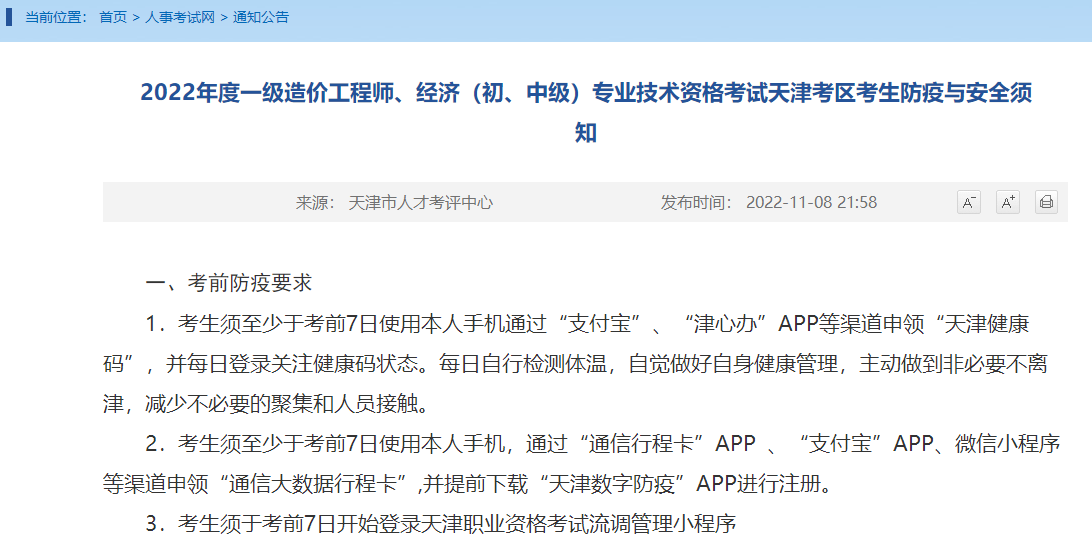Navigate to 通知公告 in the breadcrumb
This screenshot has height=541, width=1092.
pos(261,17)
